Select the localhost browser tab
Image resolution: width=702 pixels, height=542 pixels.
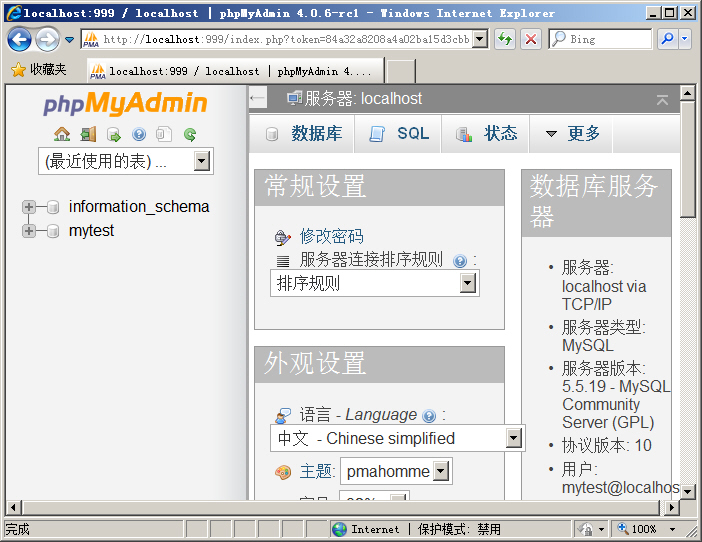tap(236, 71)
